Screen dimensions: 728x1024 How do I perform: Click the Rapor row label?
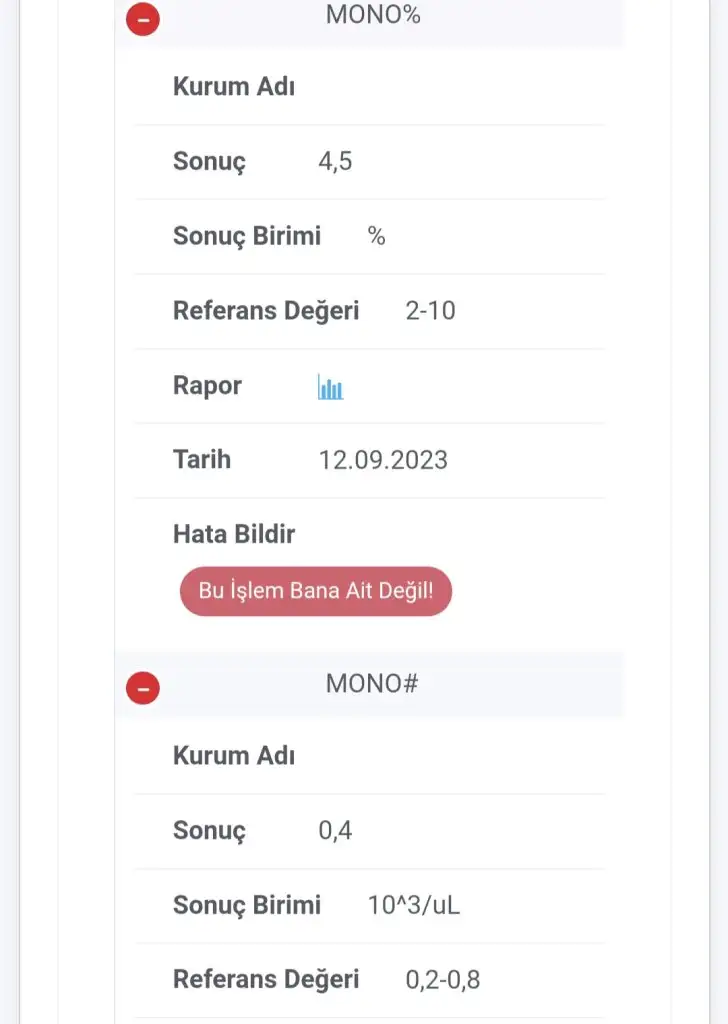coord(207,386)
